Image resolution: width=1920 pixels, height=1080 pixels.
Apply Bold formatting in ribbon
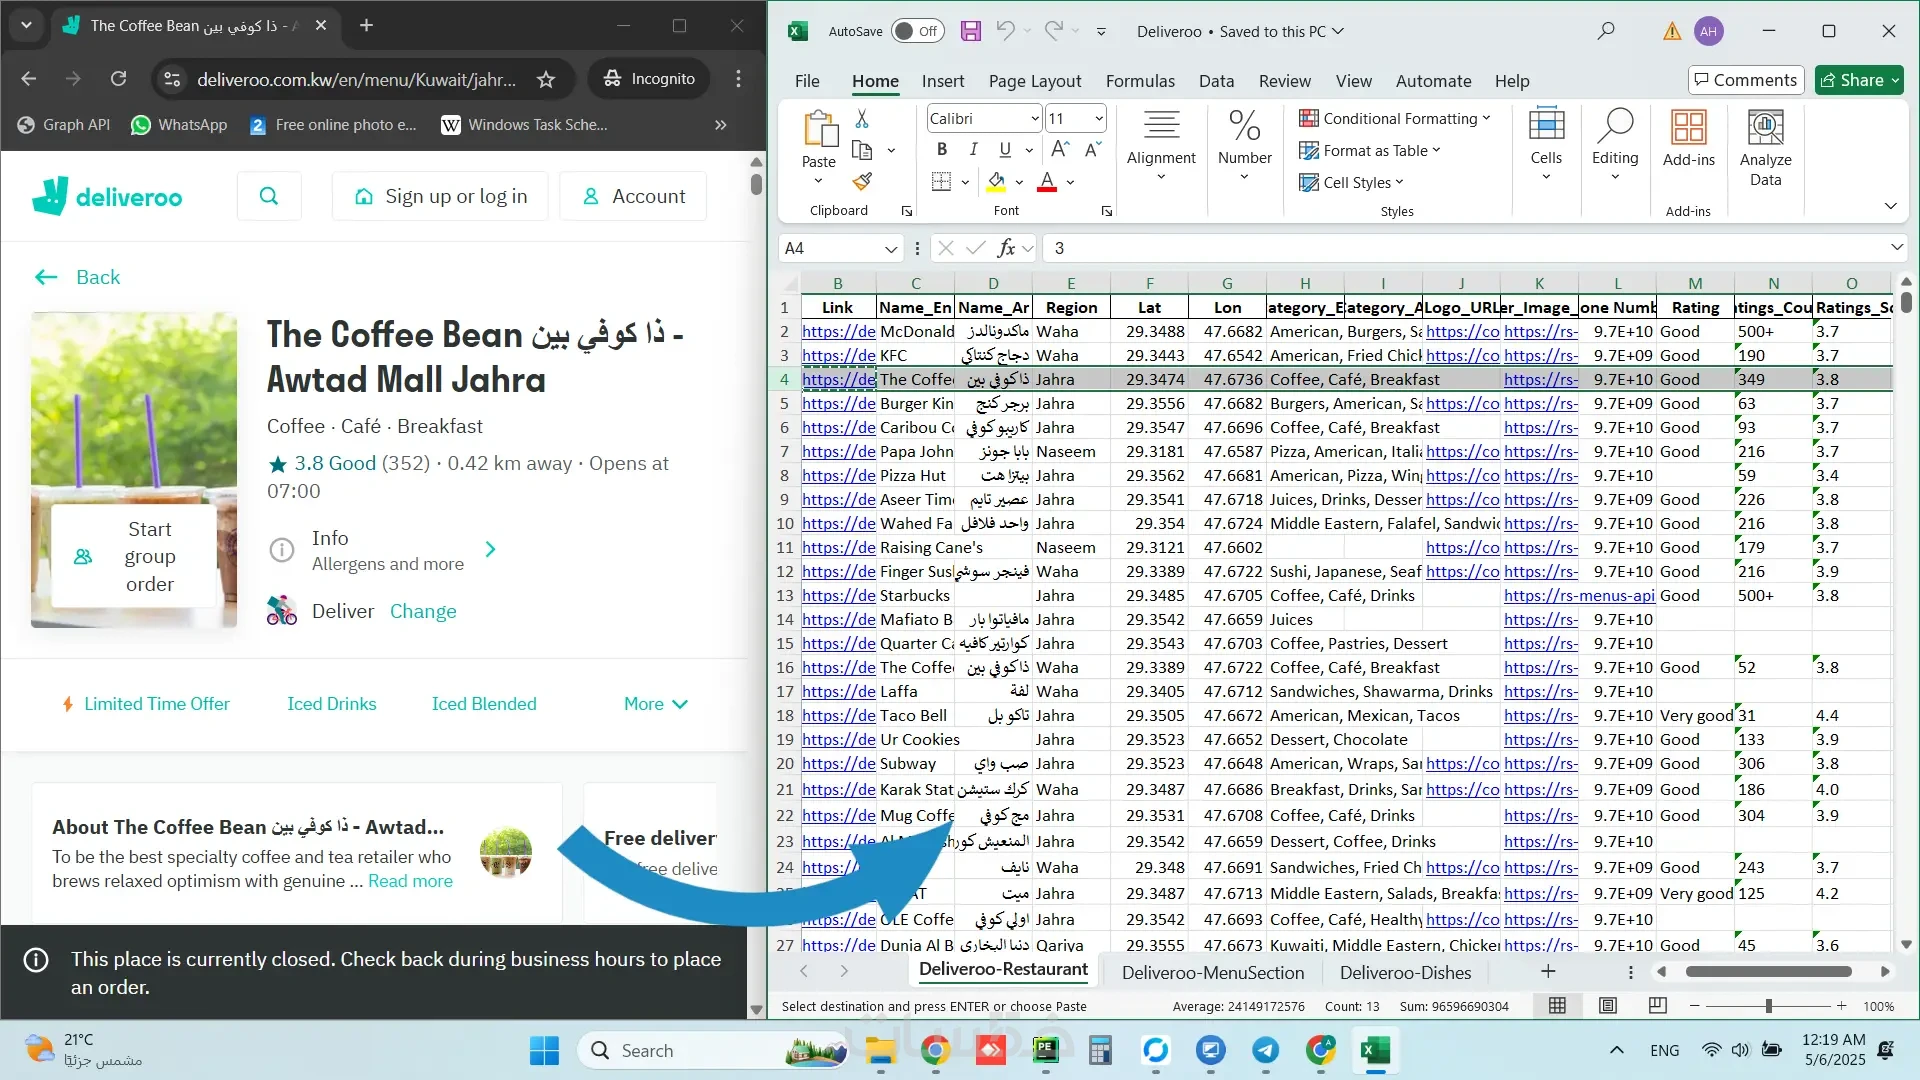tap(941, 150)
